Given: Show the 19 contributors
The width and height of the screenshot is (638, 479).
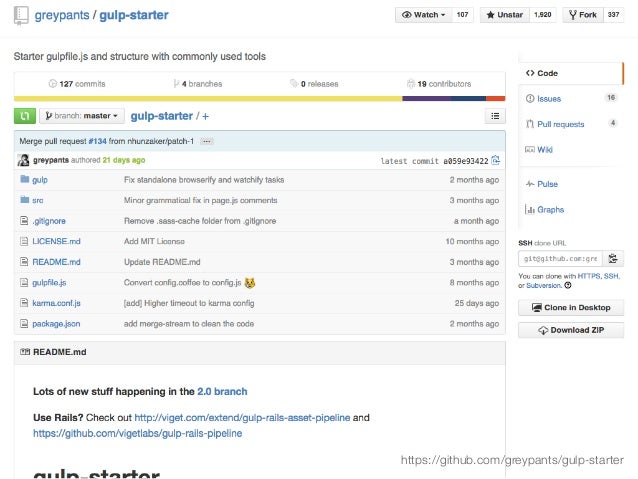Looking at the screenshot, I should pos(439,84).
